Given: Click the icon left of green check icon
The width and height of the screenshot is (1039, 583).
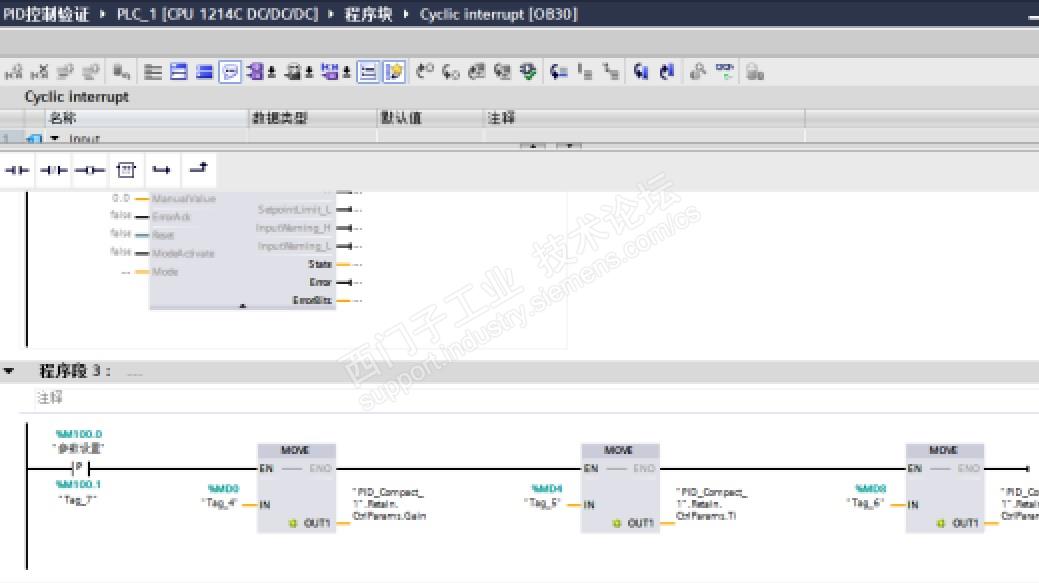Looking at the screenshot, I should point(502,72).
